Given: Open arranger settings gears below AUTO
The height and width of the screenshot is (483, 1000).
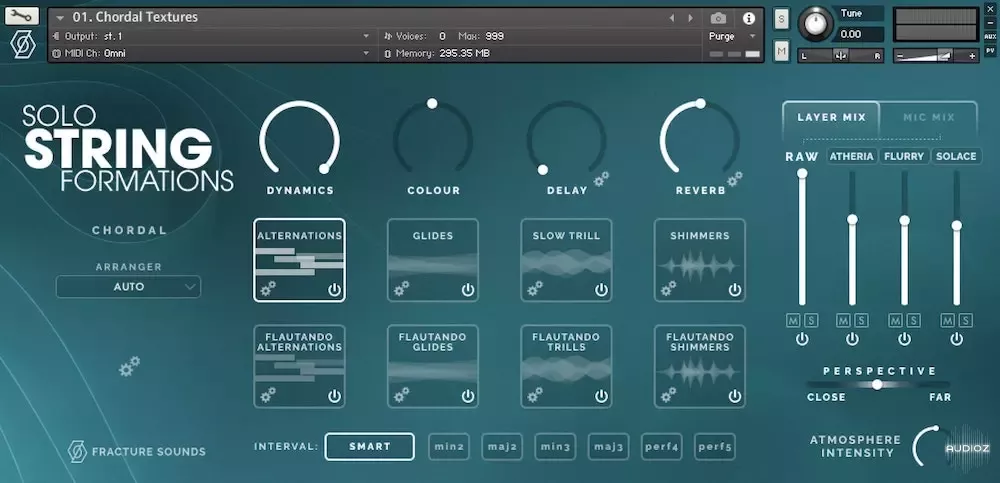Looking at the screenshot, I should click(x=129, y=366).
